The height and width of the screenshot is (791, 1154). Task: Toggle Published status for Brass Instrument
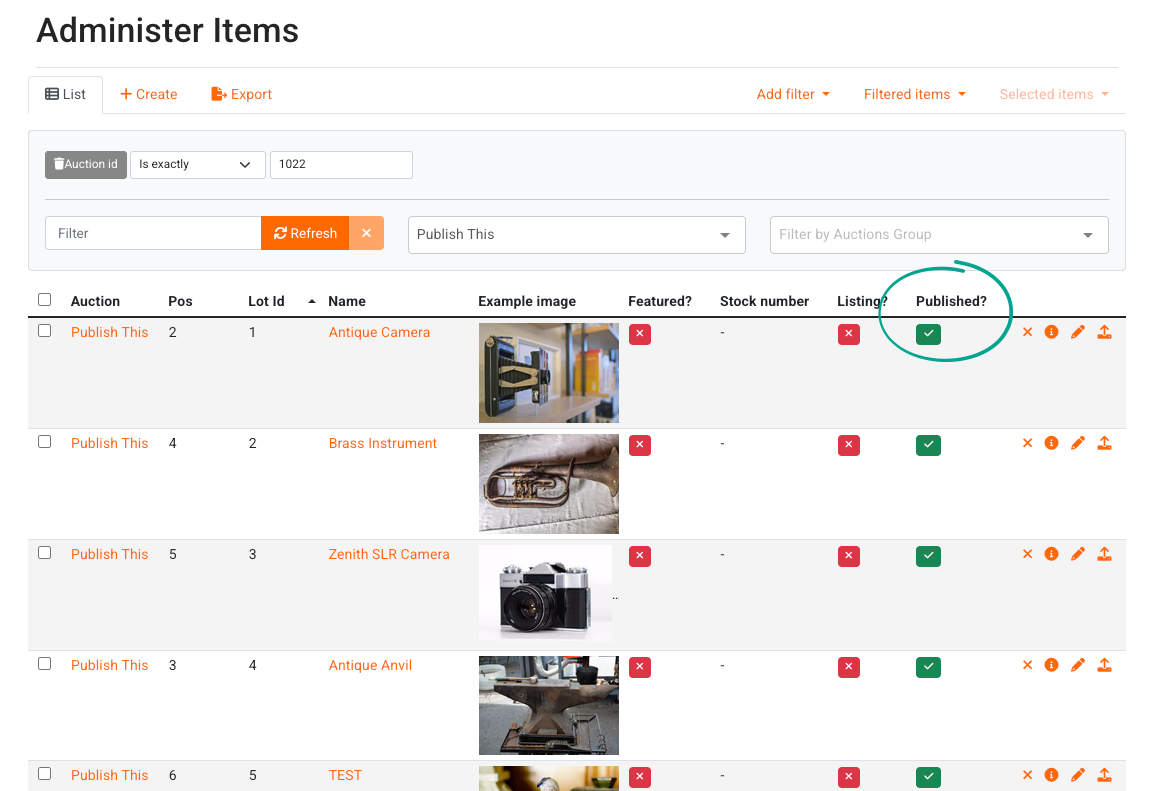click(928, 445)
